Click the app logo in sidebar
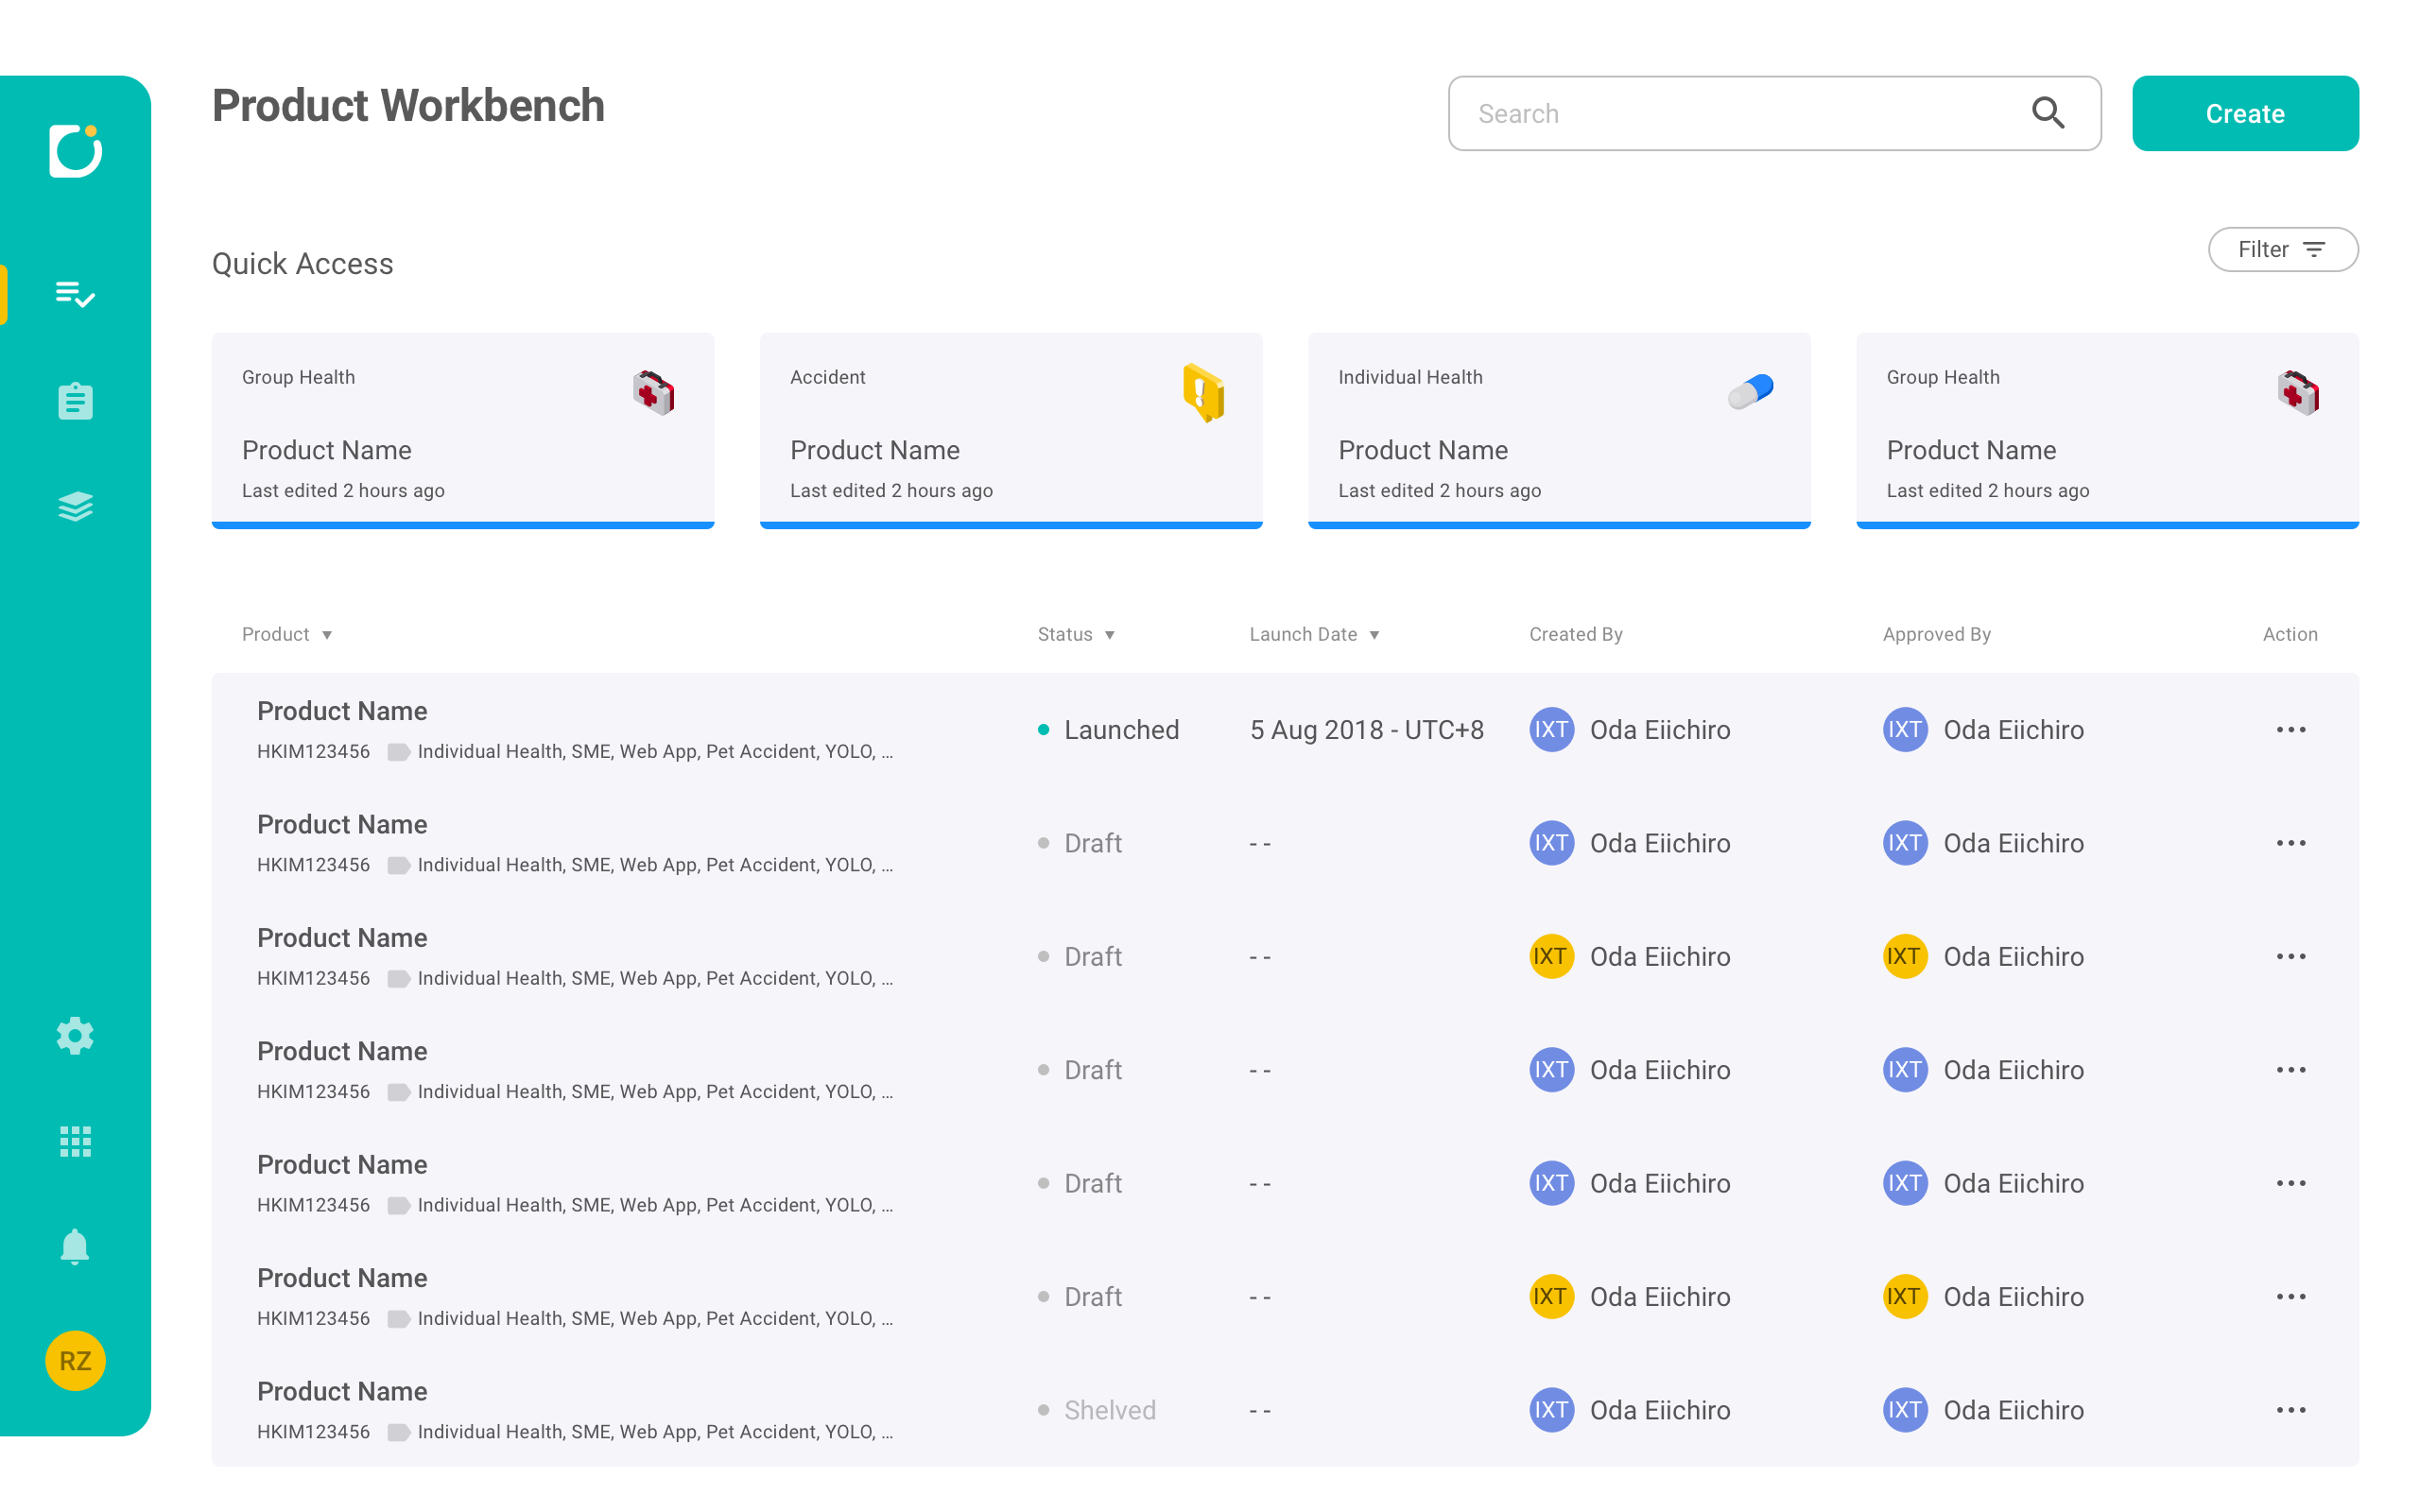The height and width of the screenshot is (1512, 2420). pos(75,151)
